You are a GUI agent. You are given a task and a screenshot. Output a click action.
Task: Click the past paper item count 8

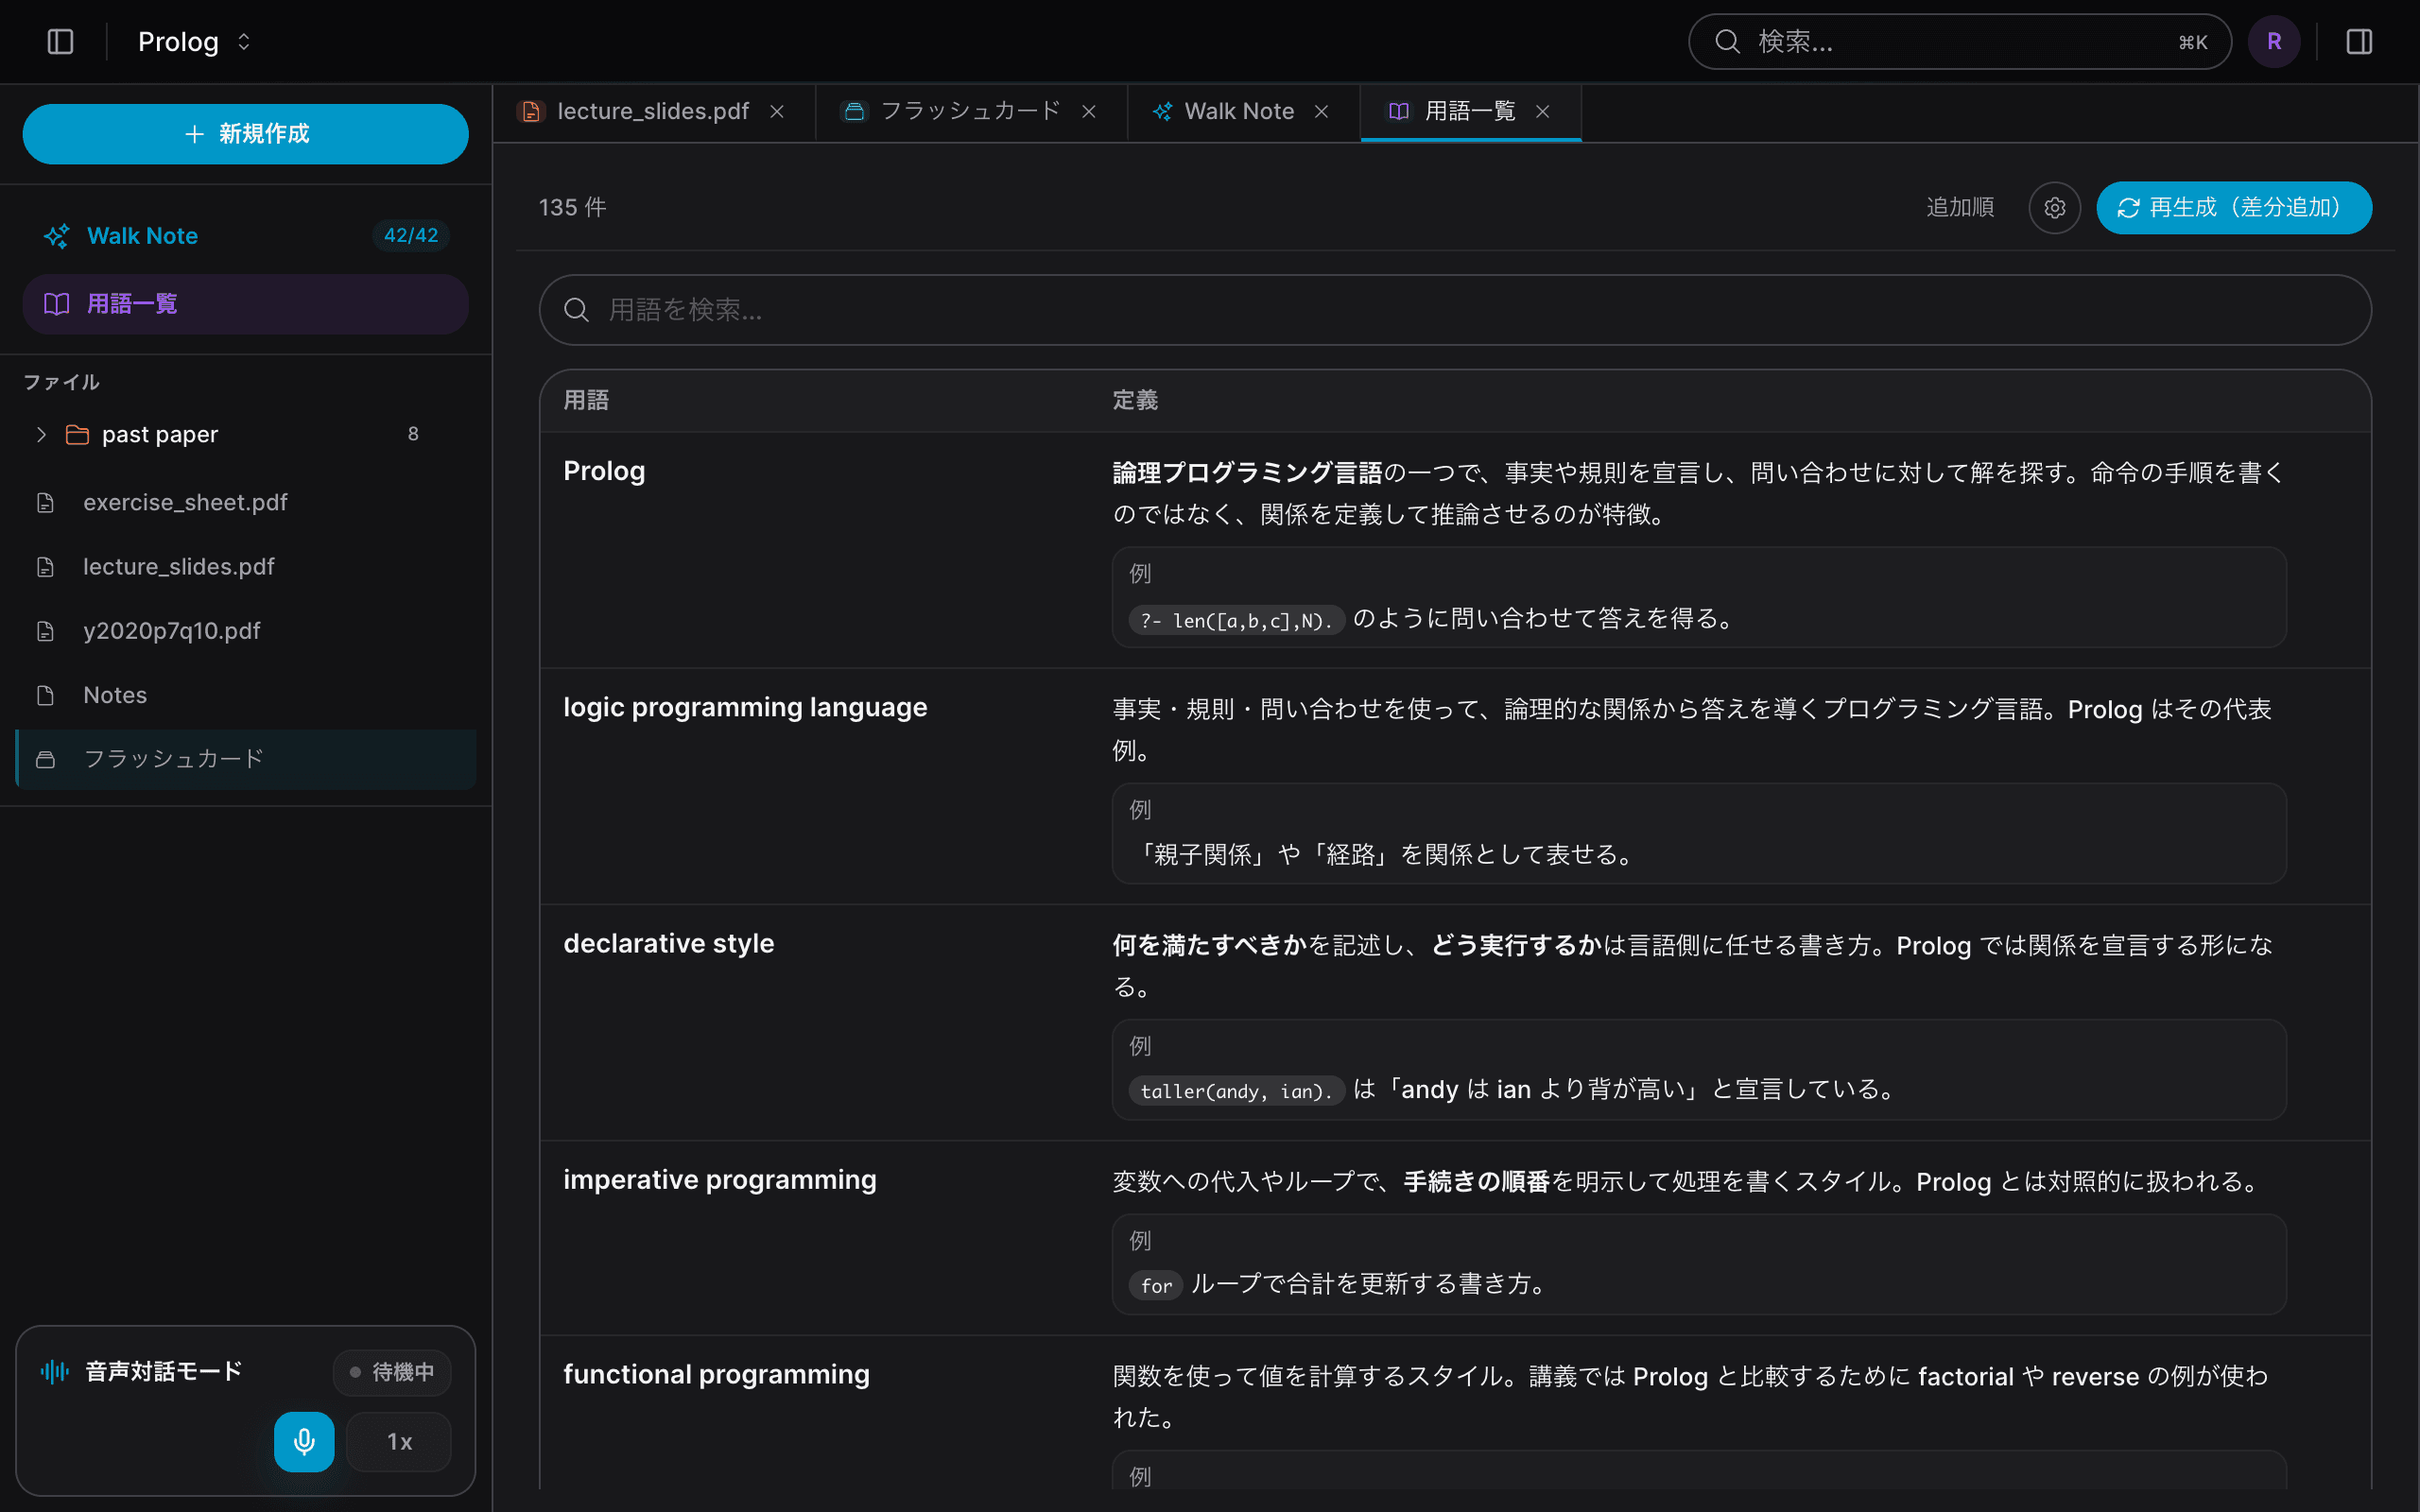pyautogui.click(x=413, y=434)
